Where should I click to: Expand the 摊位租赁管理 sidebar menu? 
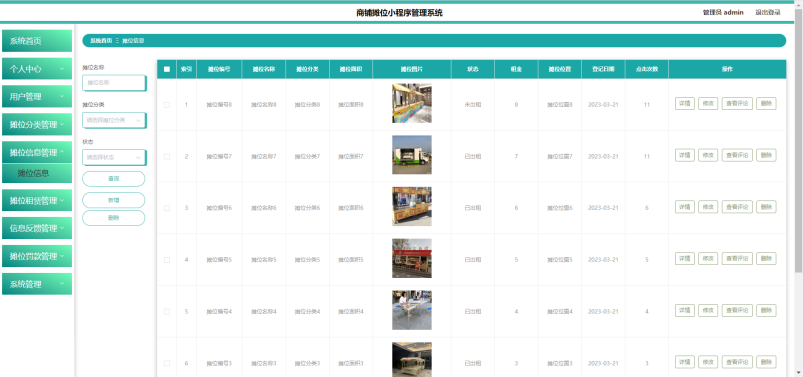[37, 200]
